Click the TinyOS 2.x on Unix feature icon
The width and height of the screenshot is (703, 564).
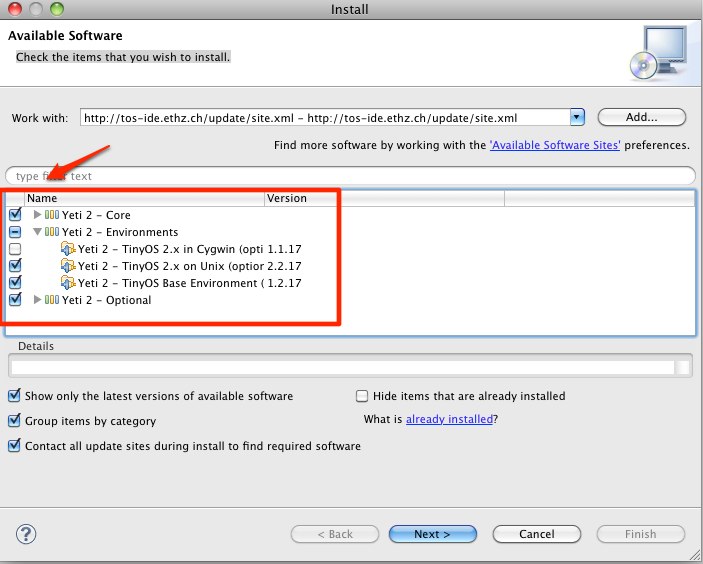pos(68,266)
